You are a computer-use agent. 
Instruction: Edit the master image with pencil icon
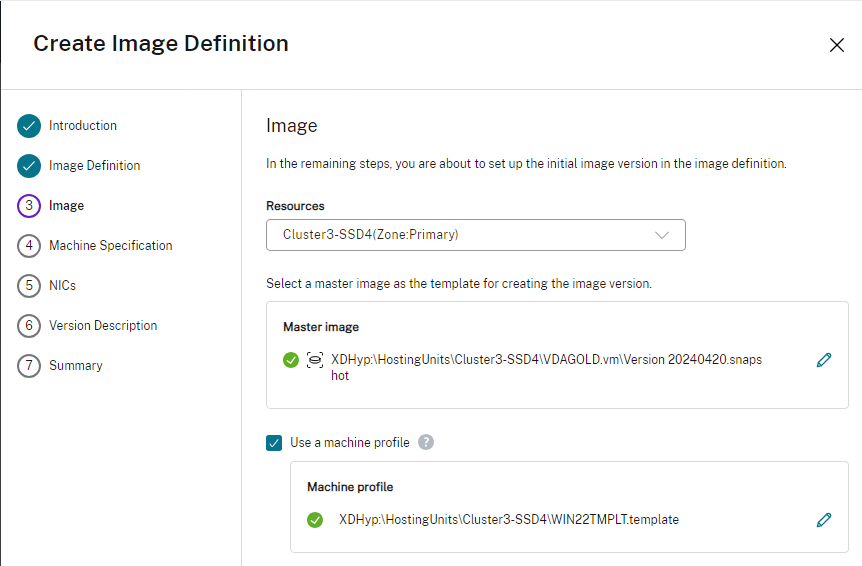point(824,360)
